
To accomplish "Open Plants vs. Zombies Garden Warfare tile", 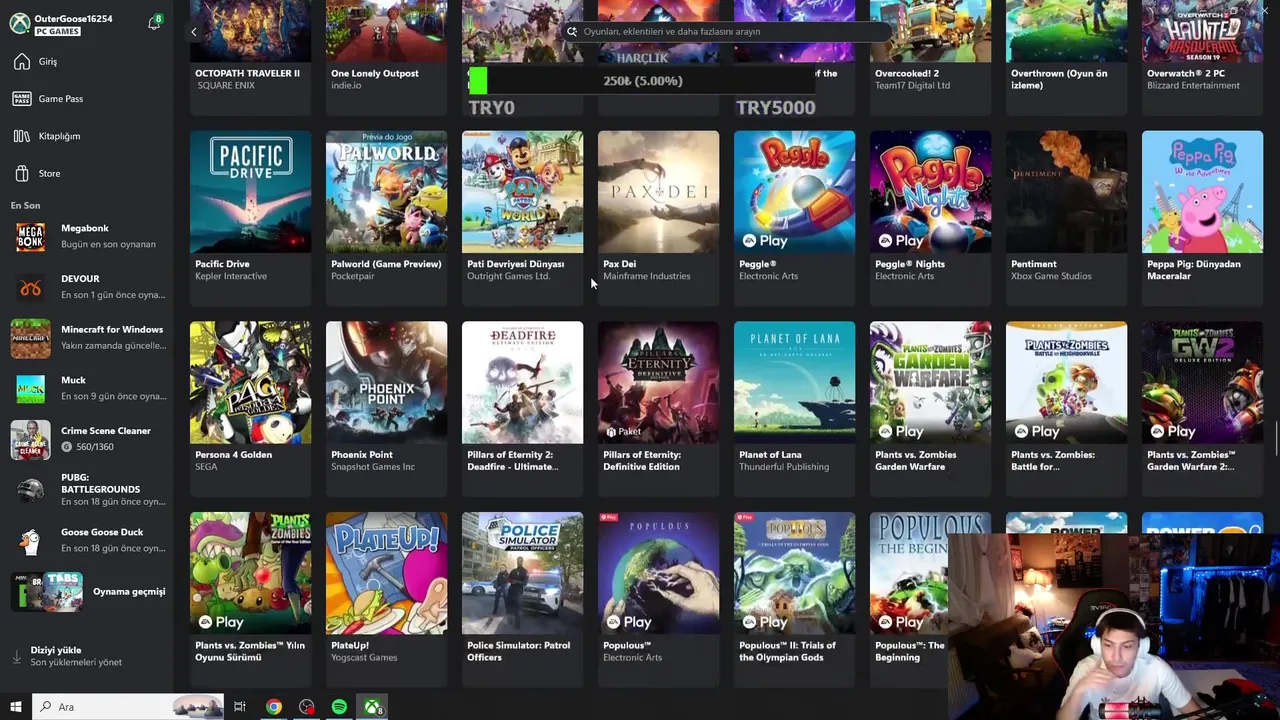I will coord(930,408).
